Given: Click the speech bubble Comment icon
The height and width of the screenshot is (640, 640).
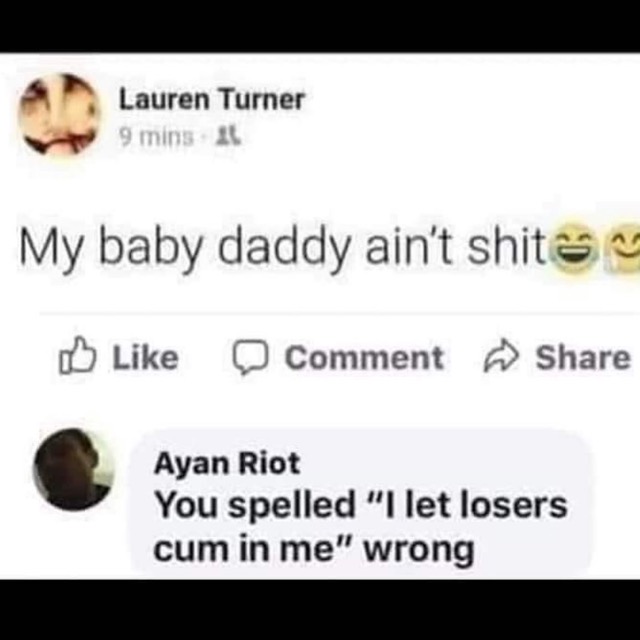Looking at the screenshot, I should [x=250, y=357].
